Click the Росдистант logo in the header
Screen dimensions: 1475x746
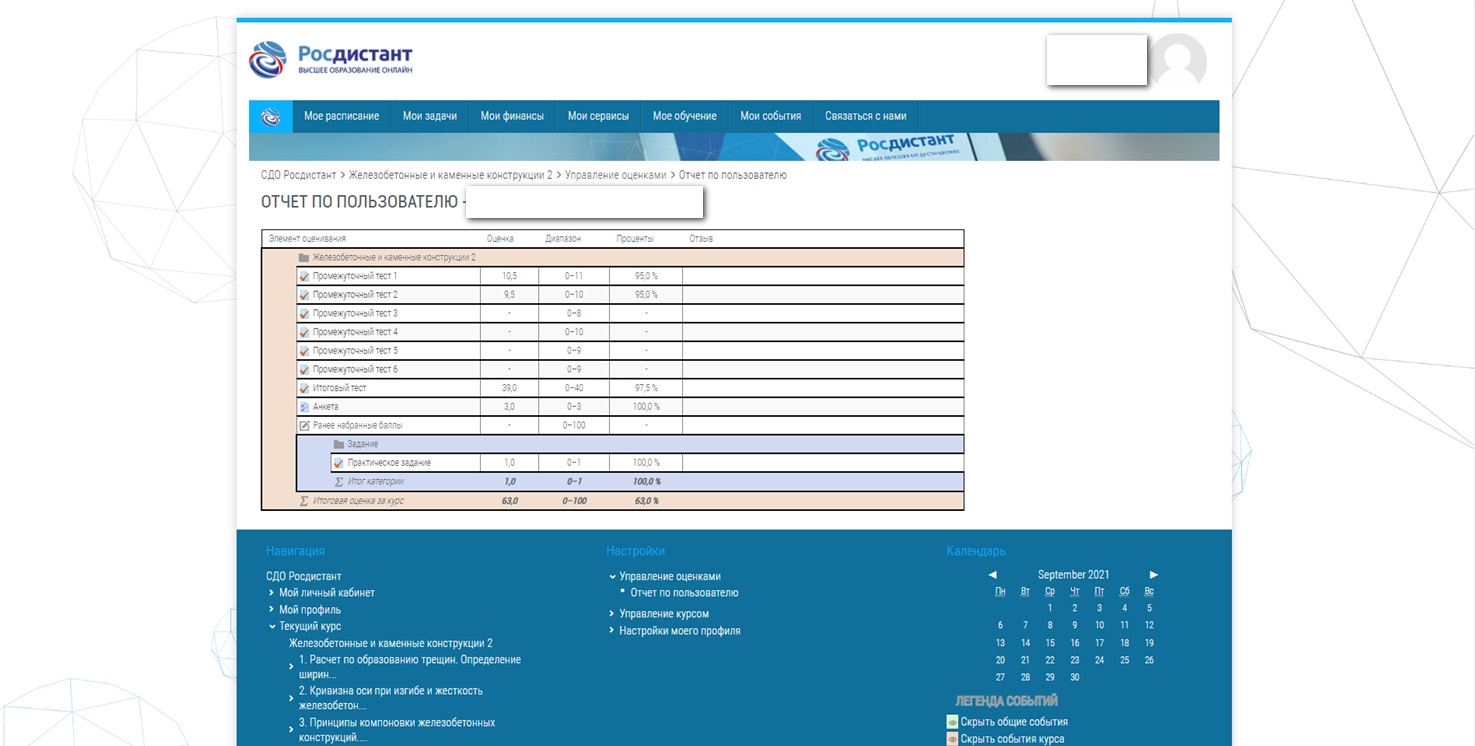(x=330, y=59)
